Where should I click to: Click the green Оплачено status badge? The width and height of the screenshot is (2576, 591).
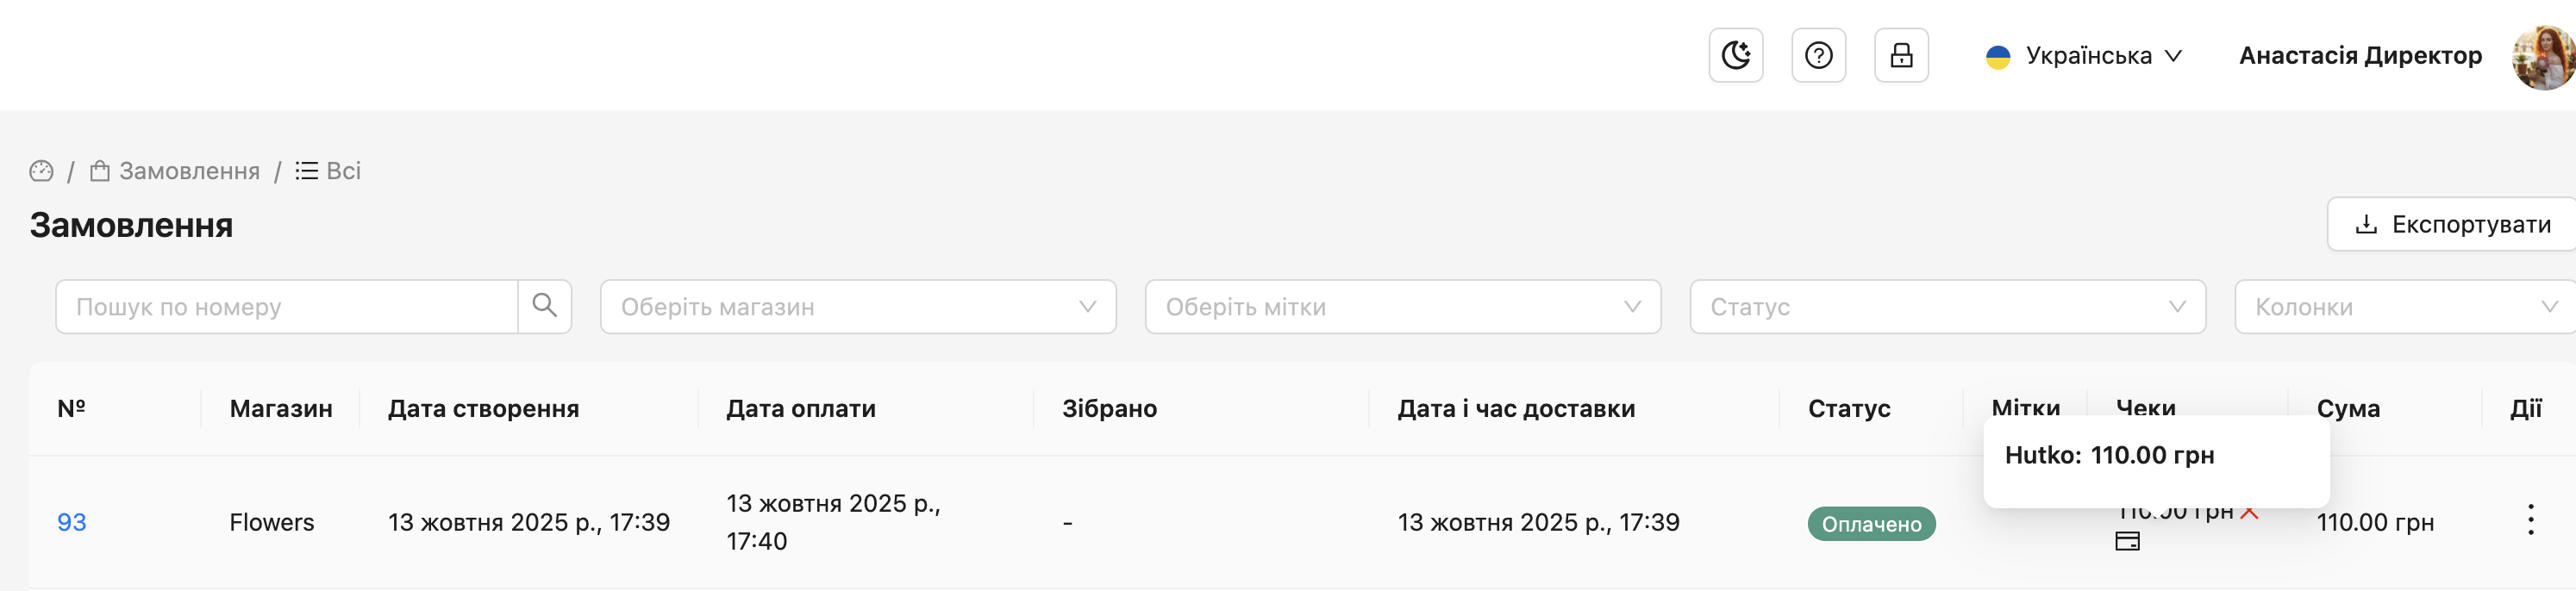pyautogui.click(x=1870, y=524)
